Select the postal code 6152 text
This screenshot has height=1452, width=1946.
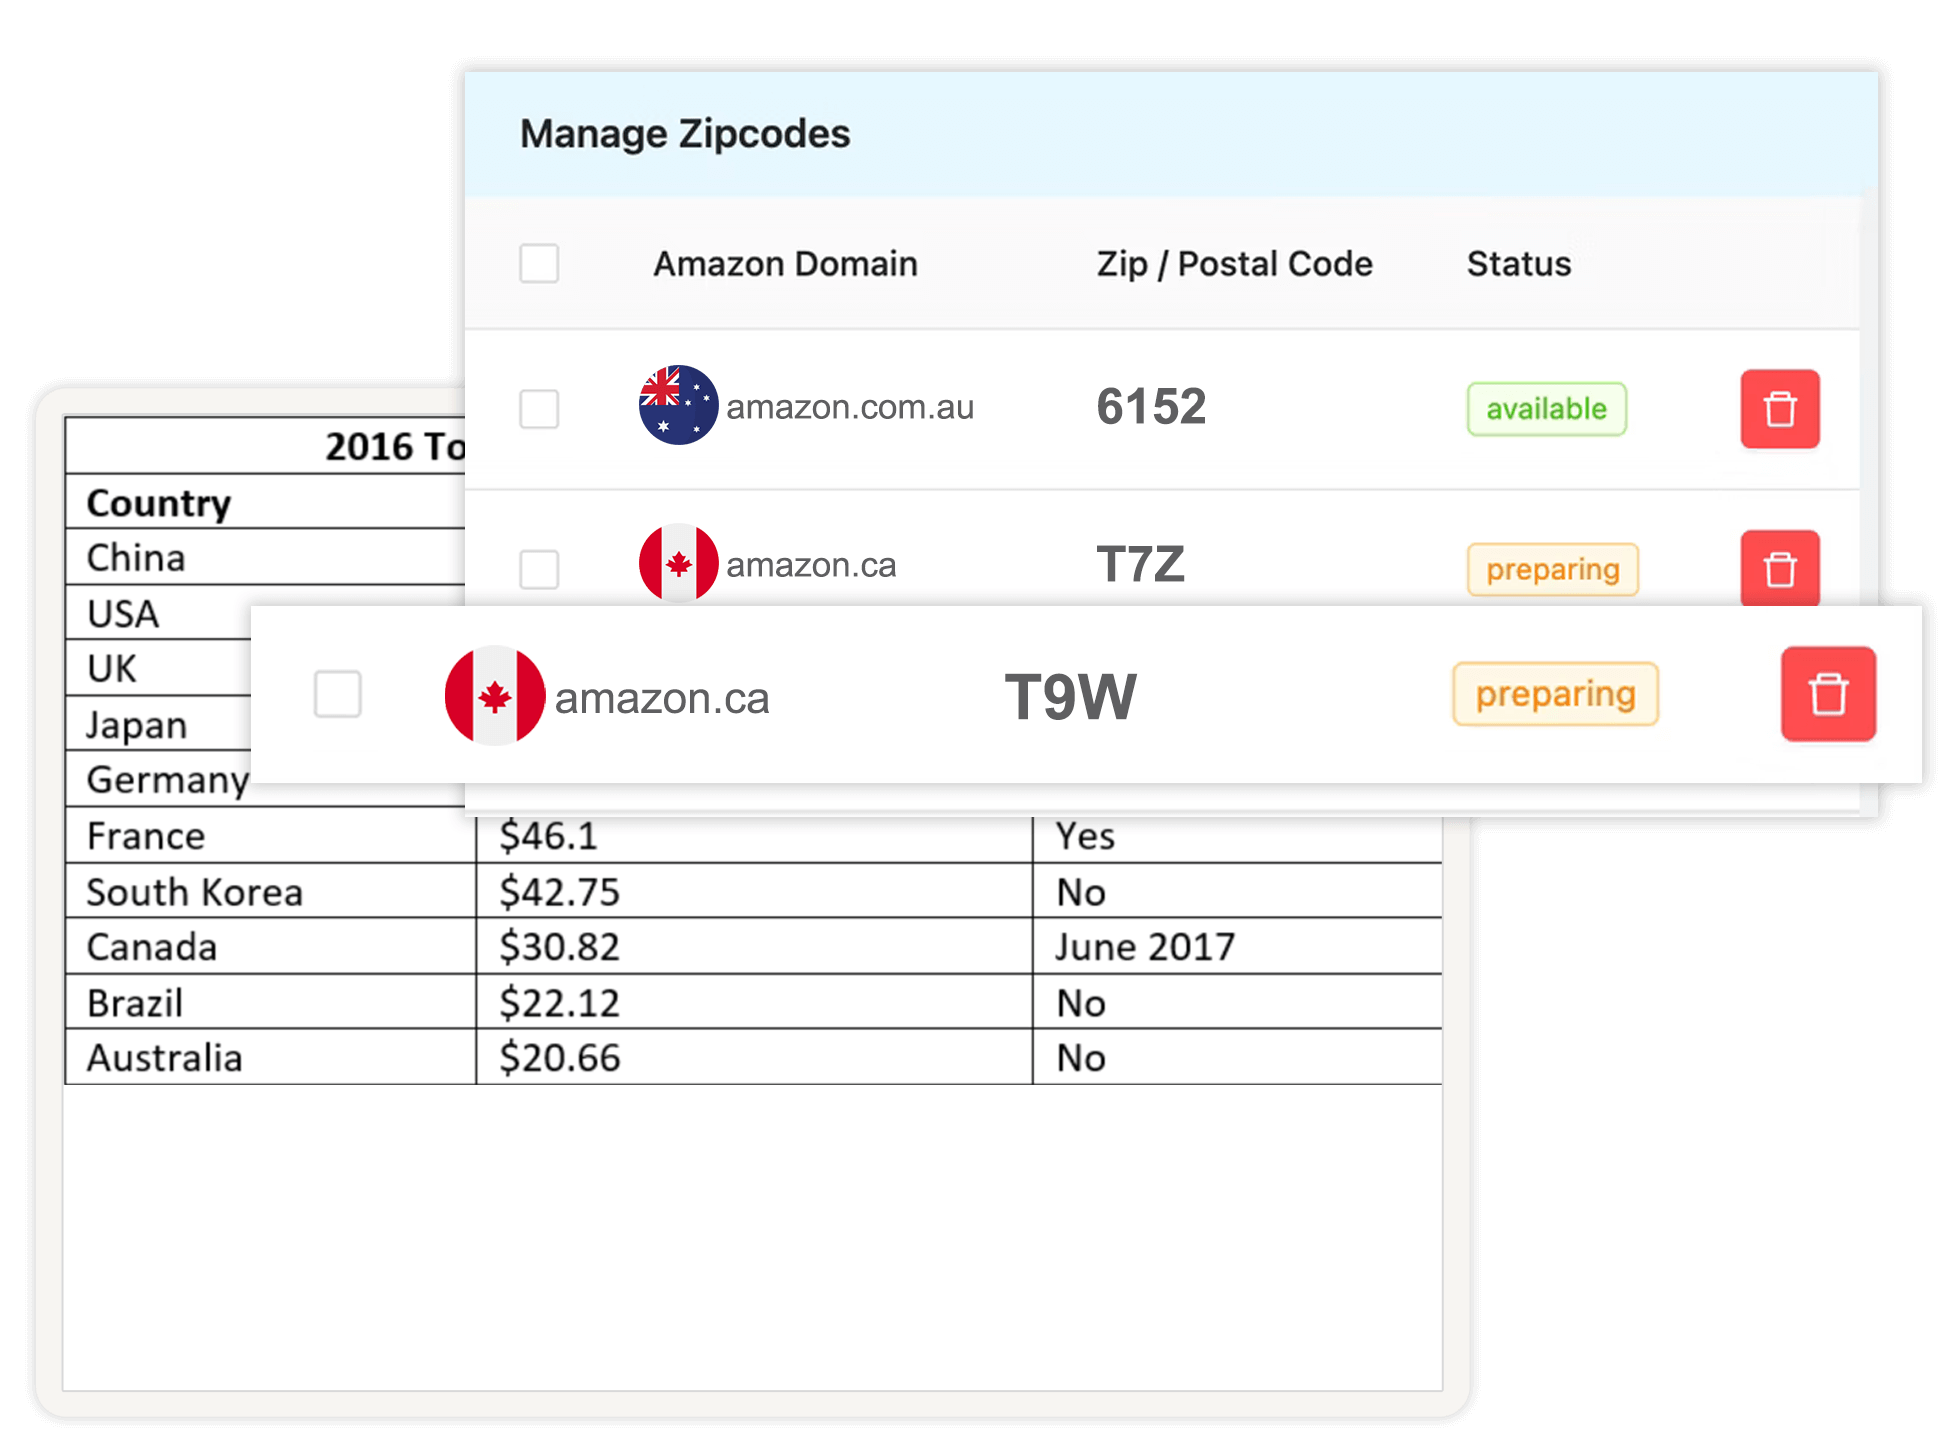tap(1151, 406)
